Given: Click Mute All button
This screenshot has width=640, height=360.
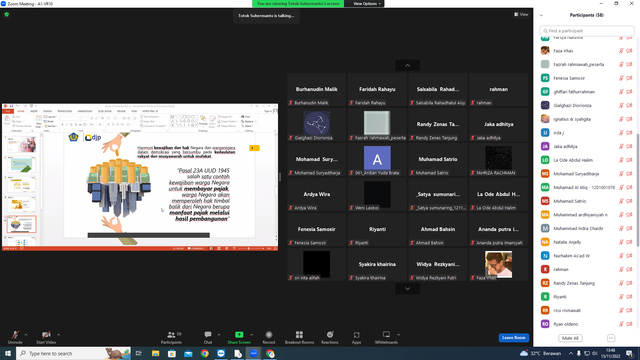Looking at the screenshot, I should [570, 338].
